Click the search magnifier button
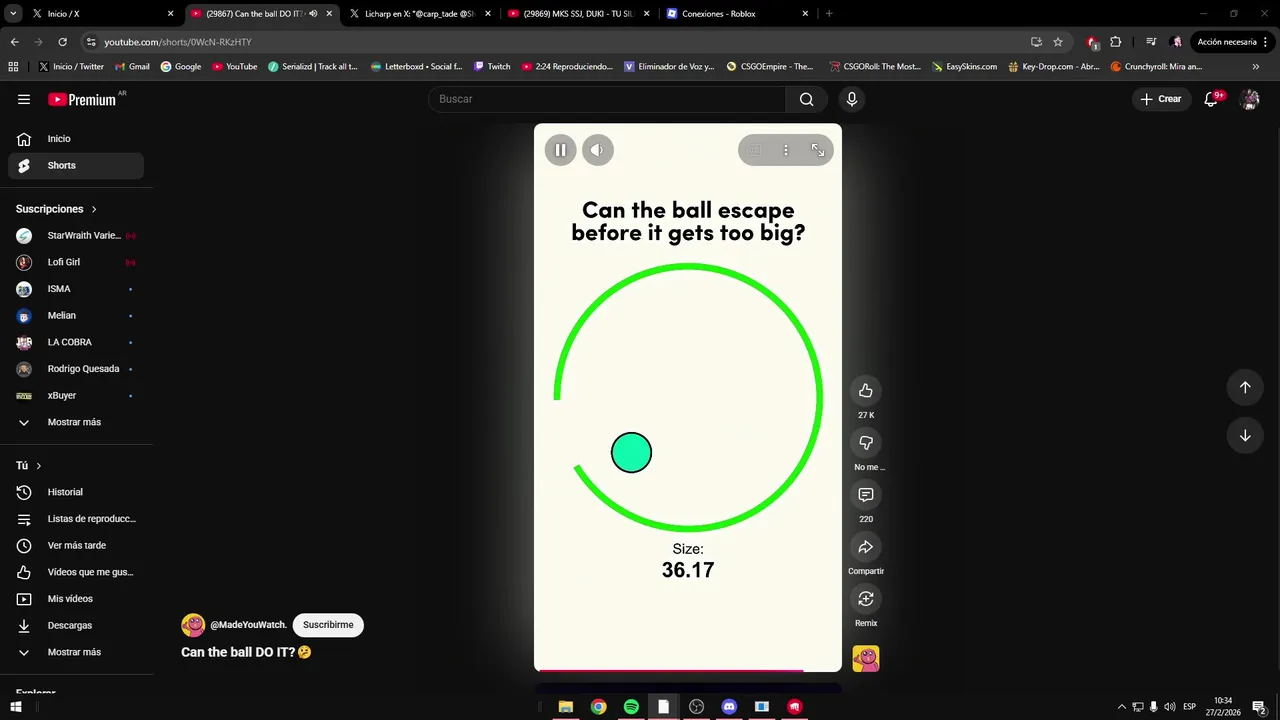1280x720 pixels. (807, 99)
